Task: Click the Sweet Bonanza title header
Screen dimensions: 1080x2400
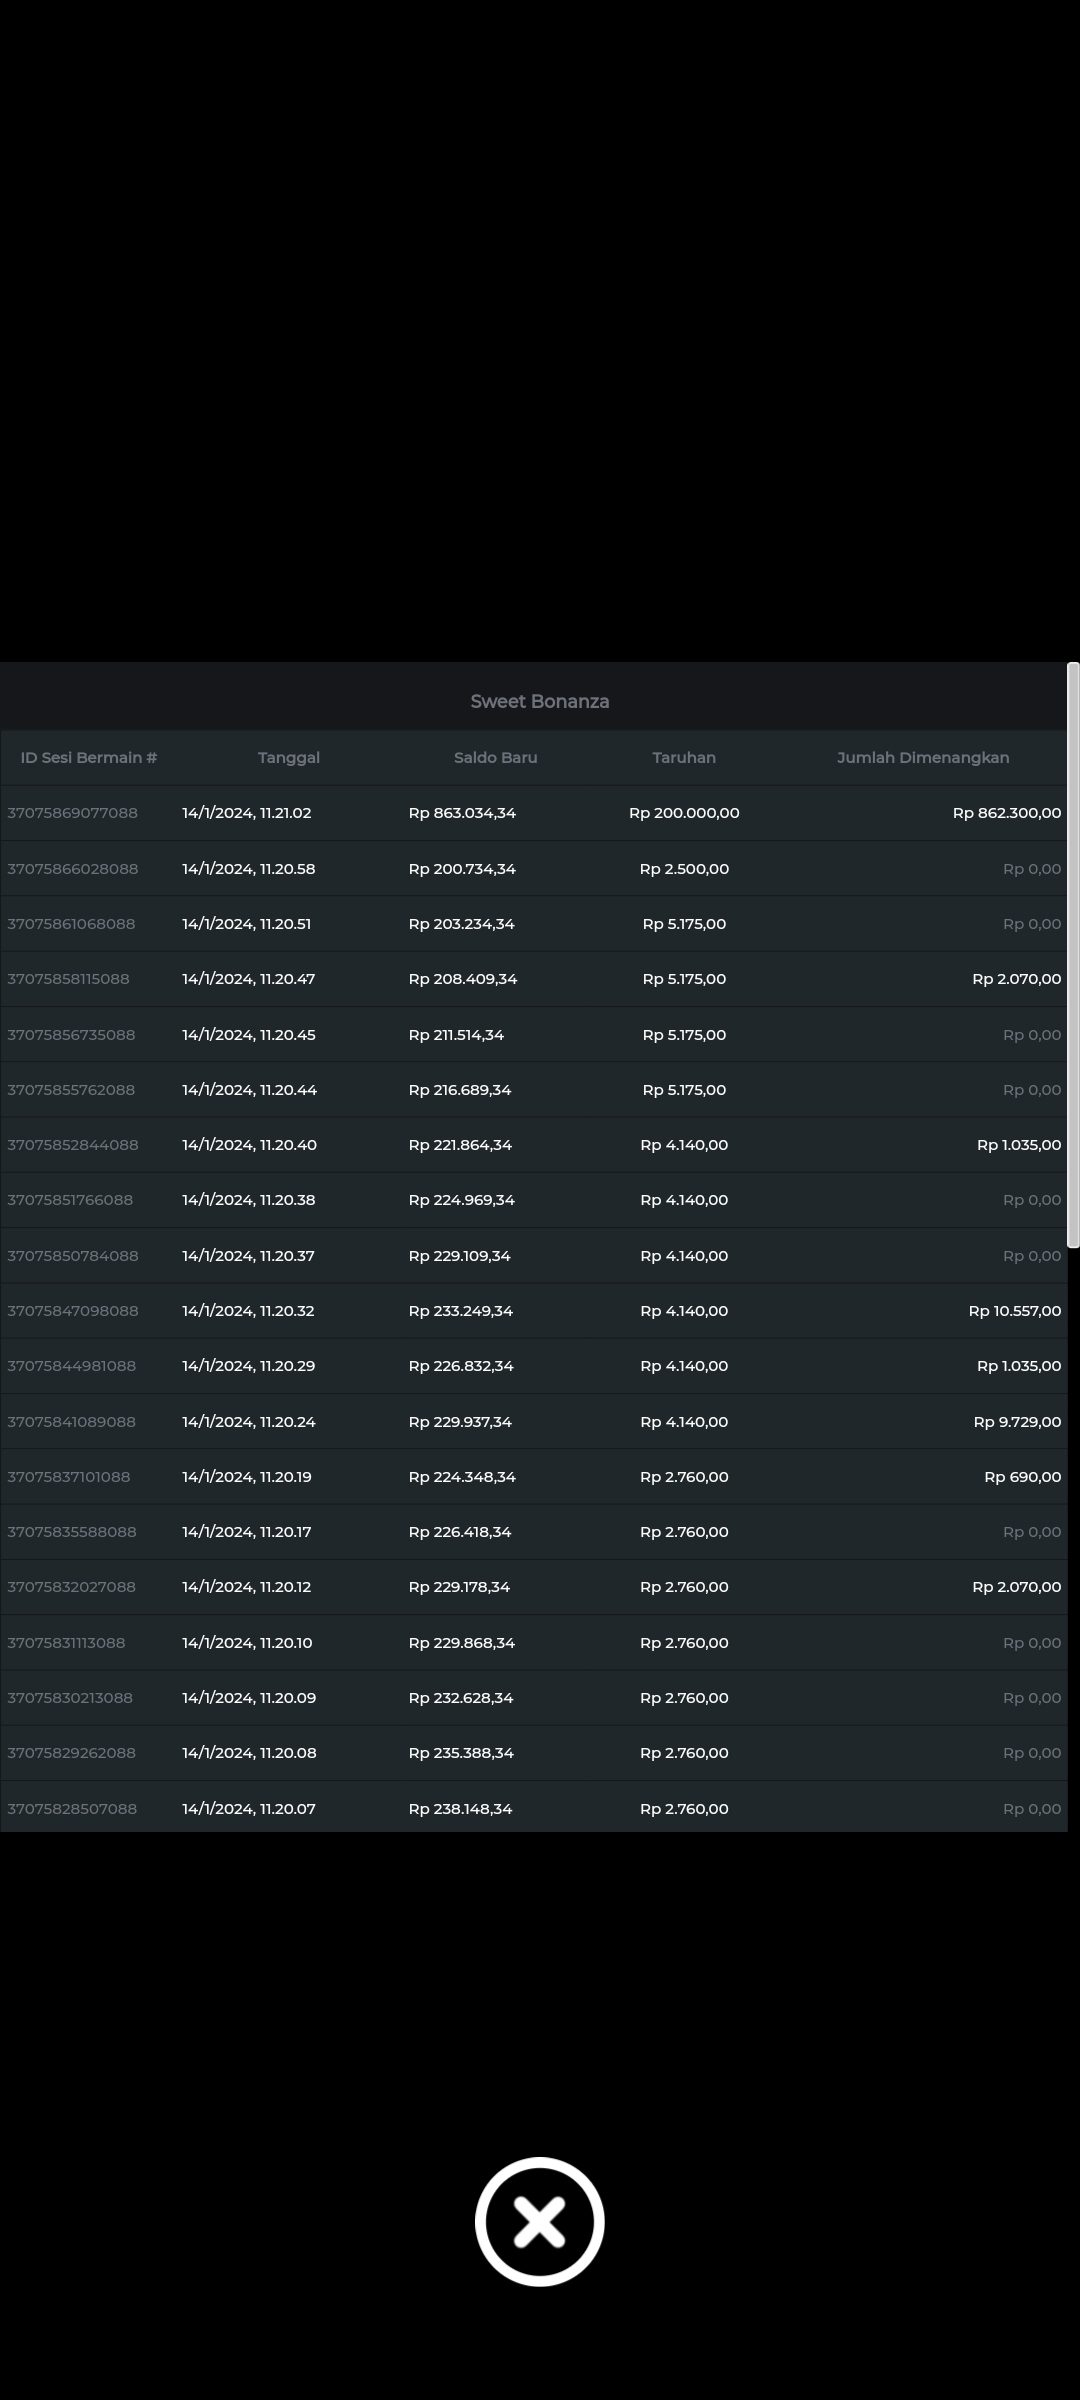Action: pyautogui.click(x=539, y=702)
